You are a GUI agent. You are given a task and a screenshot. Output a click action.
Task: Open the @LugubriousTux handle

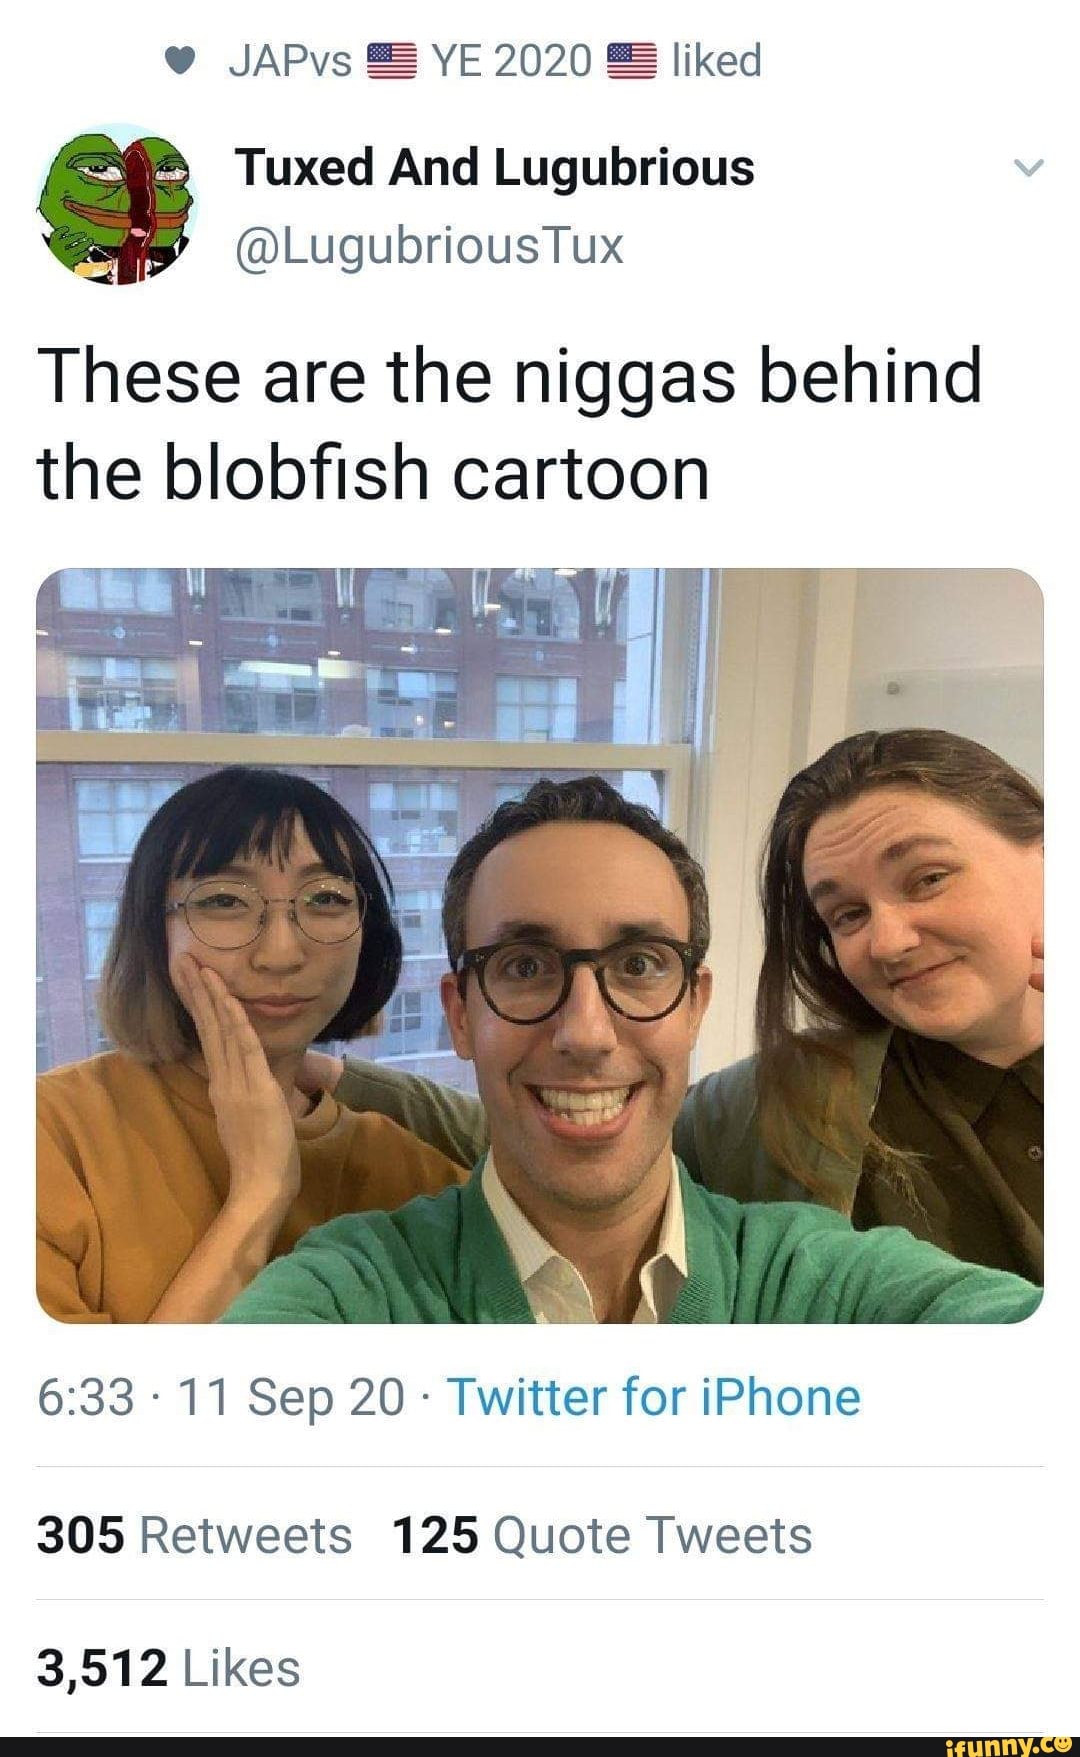click(429, 246)
